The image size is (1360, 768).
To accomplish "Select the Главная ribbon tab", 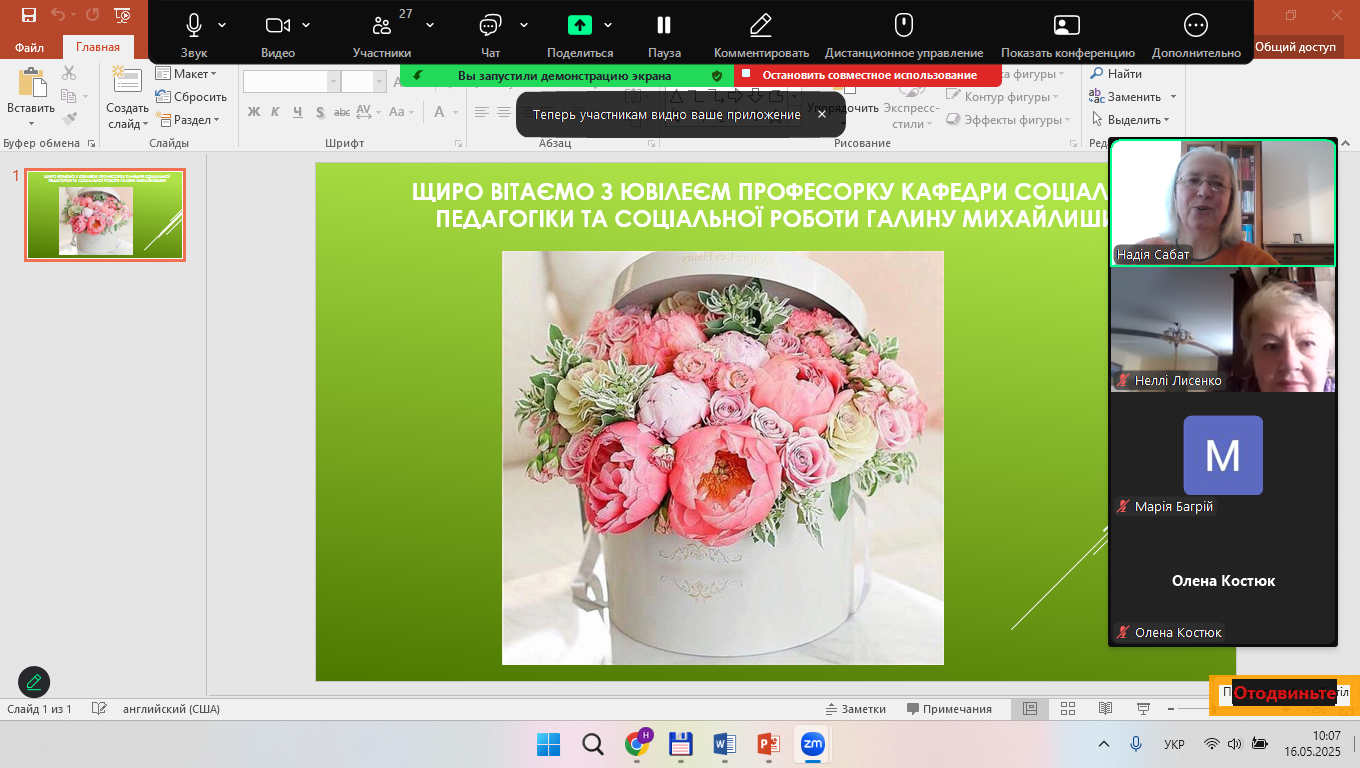I will [98, 47].
